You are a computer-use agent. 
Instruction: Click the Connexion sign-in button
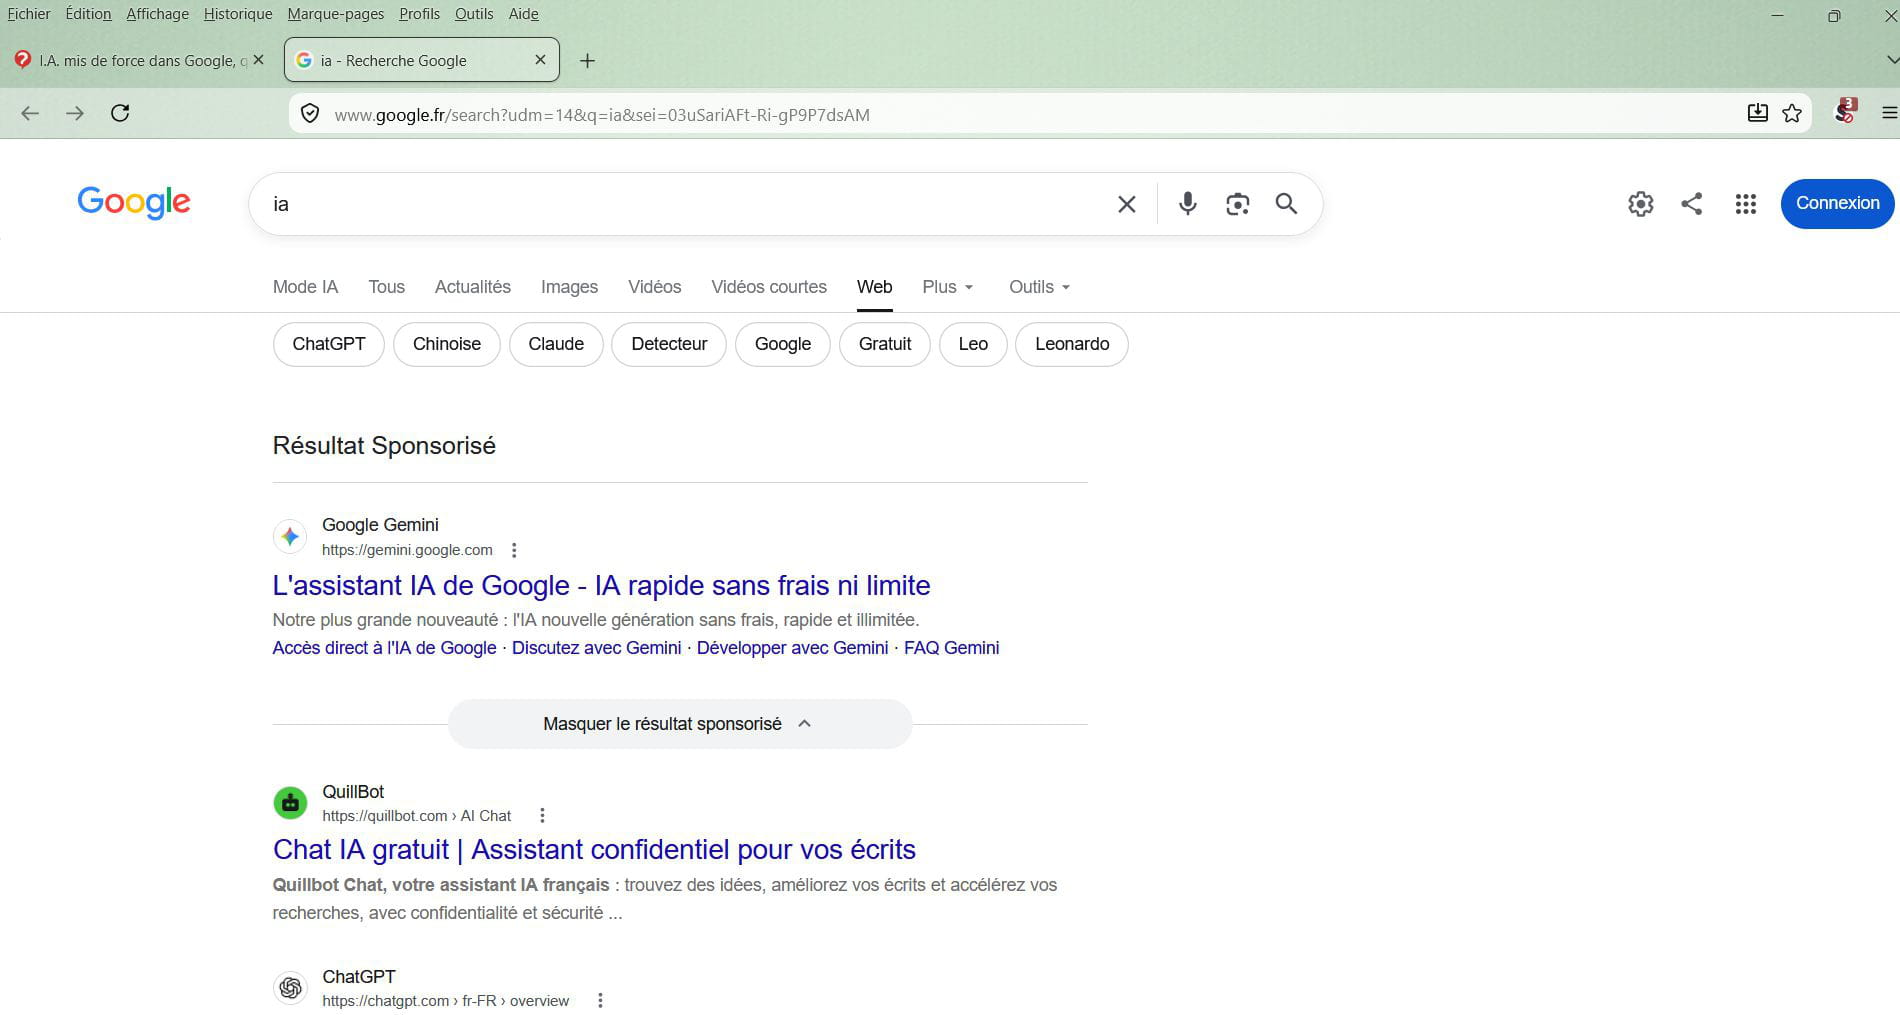(x=1837, y=203)
